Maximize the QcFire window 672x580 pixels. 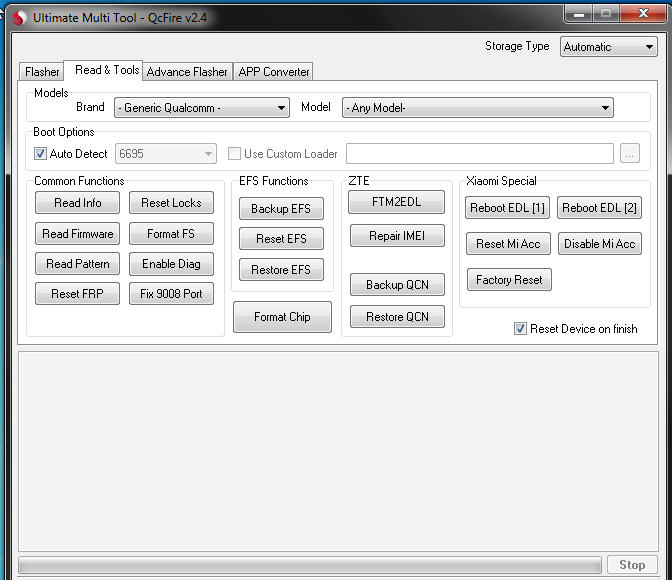[606, 14]
